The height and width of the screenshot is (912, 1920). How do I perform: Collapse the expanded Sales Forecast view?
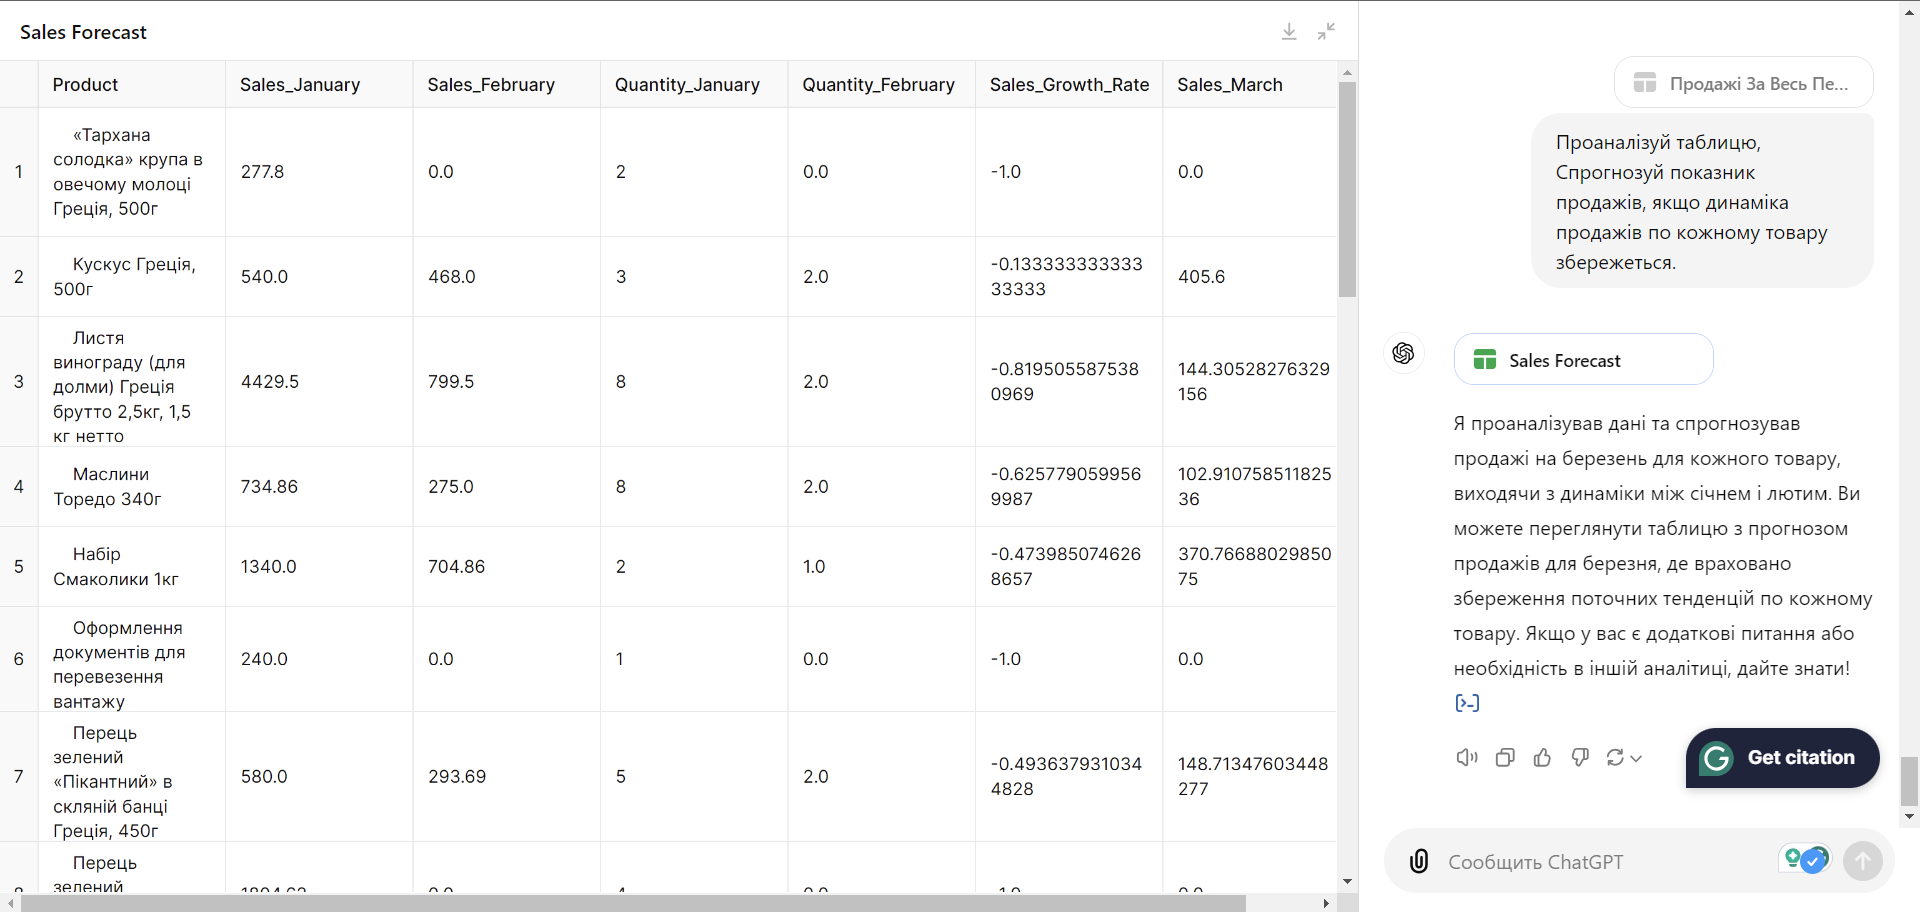pyautogui.click(x=1326, y=32)
